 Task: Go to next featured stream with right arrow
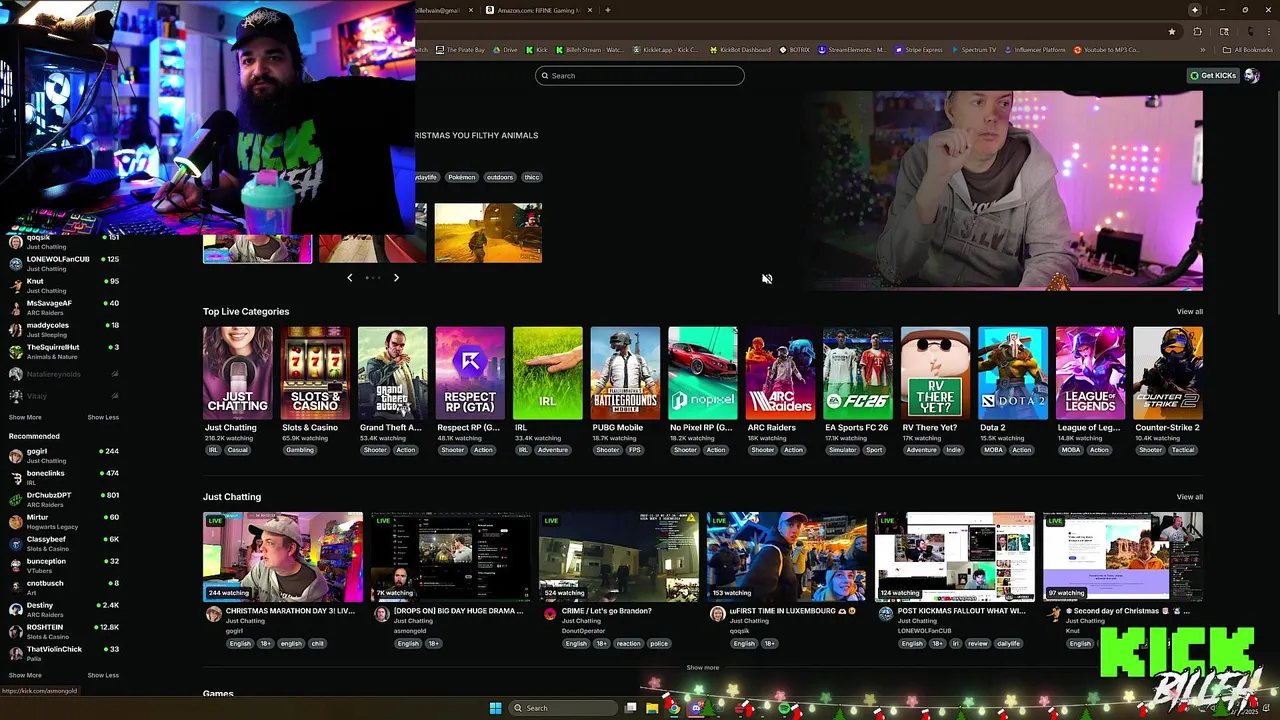tap(396, 278)
